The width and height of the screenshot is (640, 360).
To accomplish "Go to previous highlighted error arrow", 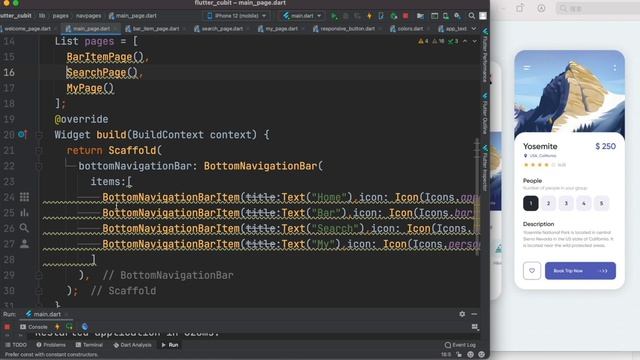I will point(465,41).
